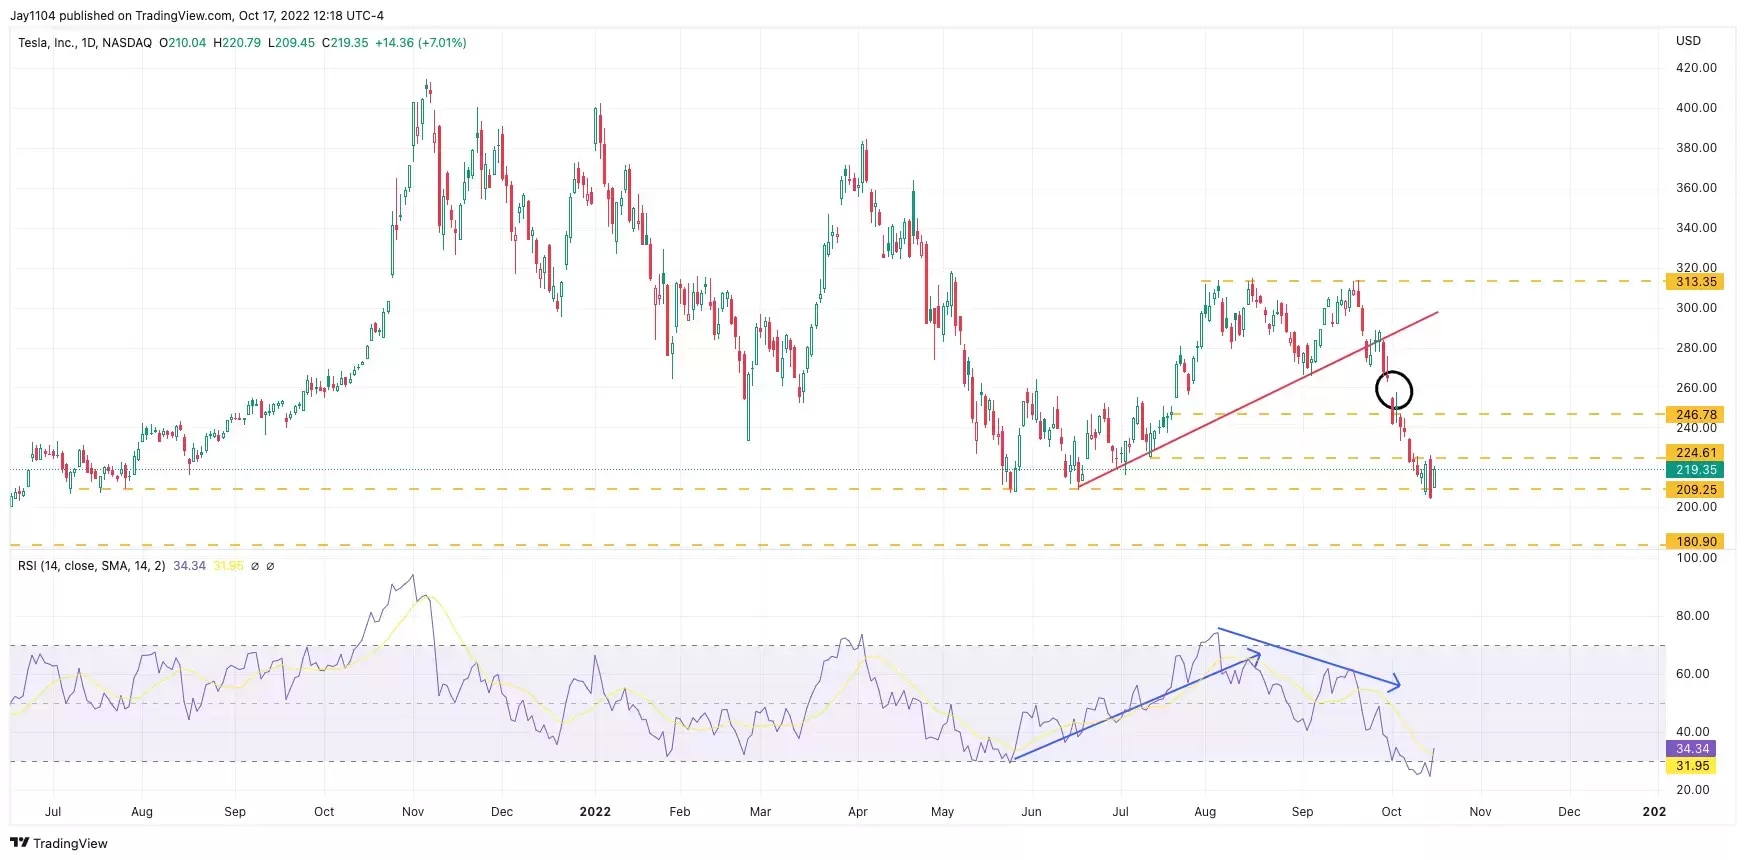The image size is (1746, 860).
Task: Click the yellow 31.95 tag on RSI axis
Action: (1692, 766)
